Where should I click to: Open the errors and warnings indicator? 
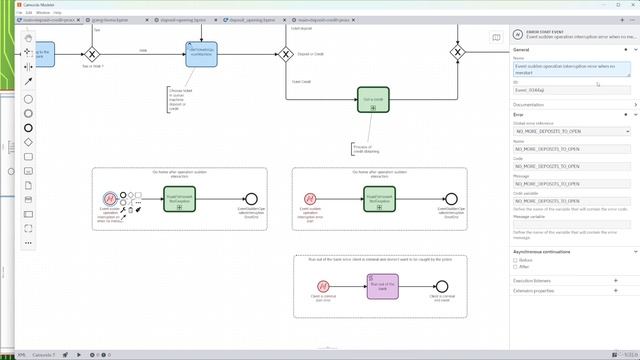pos(100,355)
